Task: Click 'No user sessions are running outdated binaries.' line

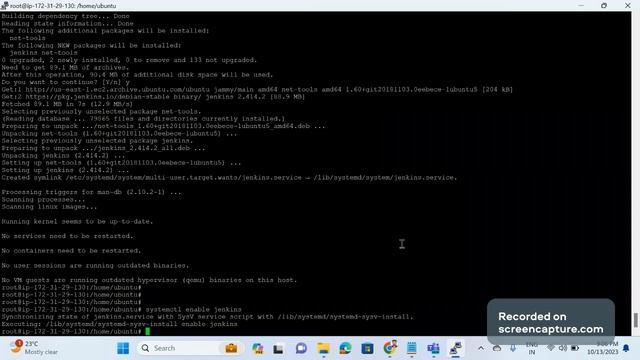Action: click(x=95, y=265)
